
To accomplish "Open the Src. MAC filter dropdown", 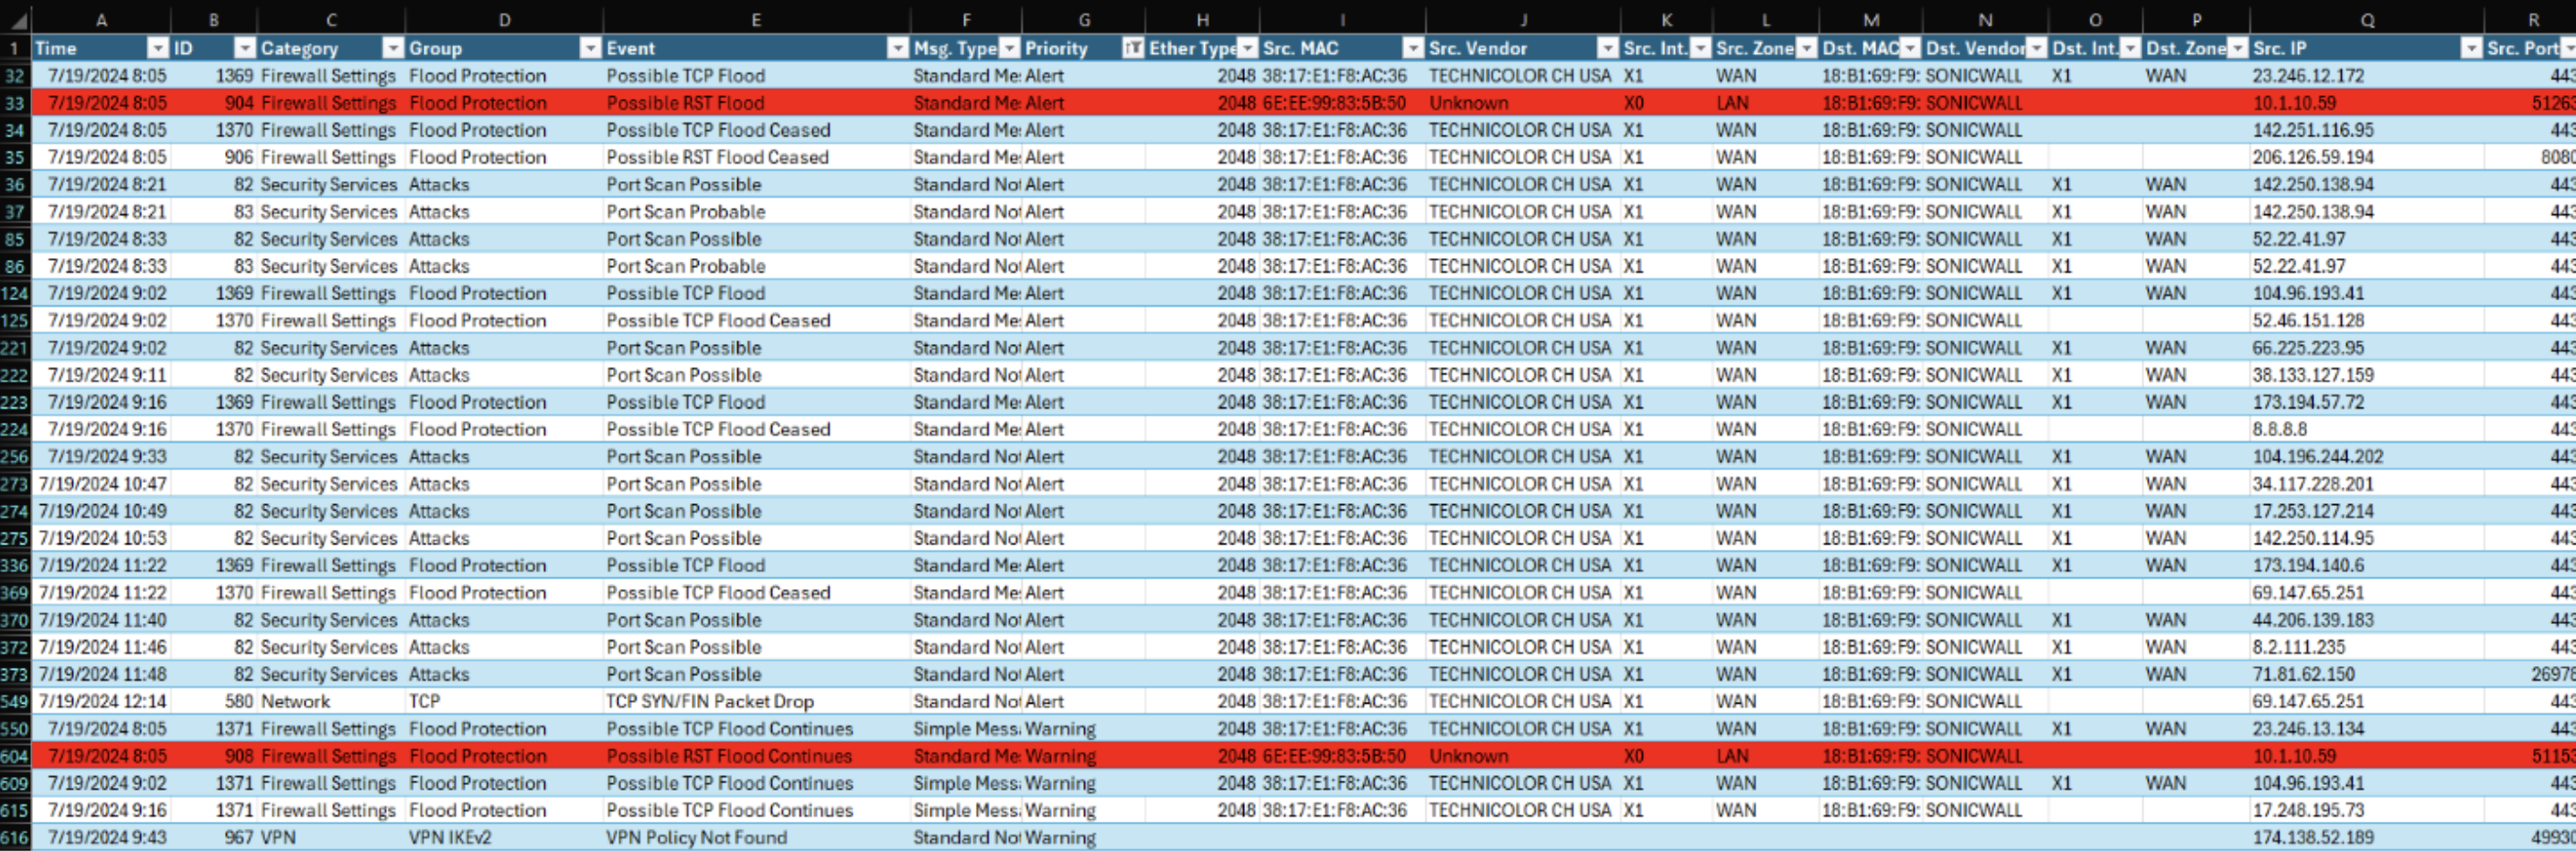I will pos(1412,48).
